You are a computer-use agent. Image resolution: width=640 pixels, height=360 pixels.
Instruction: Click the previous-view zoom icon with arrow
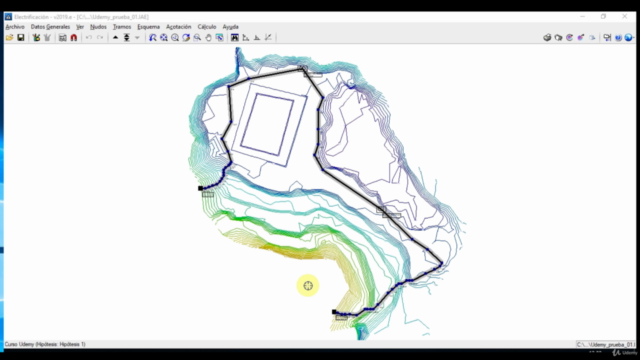pos(186,38)
